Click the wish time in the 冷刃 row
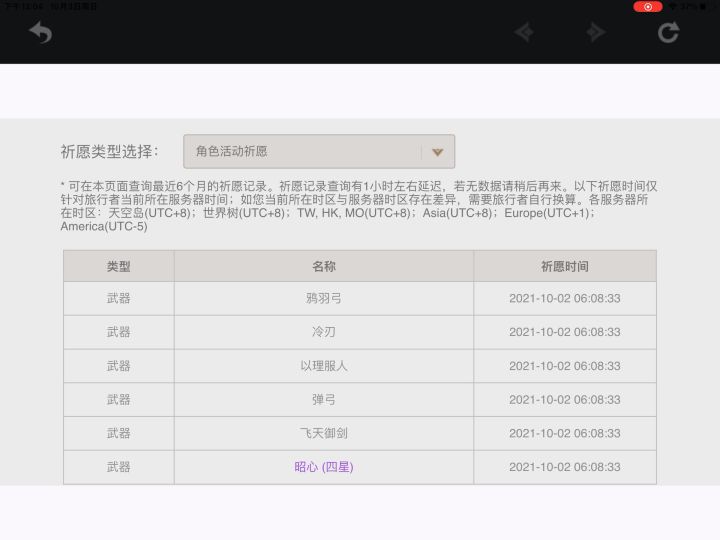 click(x=565, y=332)
